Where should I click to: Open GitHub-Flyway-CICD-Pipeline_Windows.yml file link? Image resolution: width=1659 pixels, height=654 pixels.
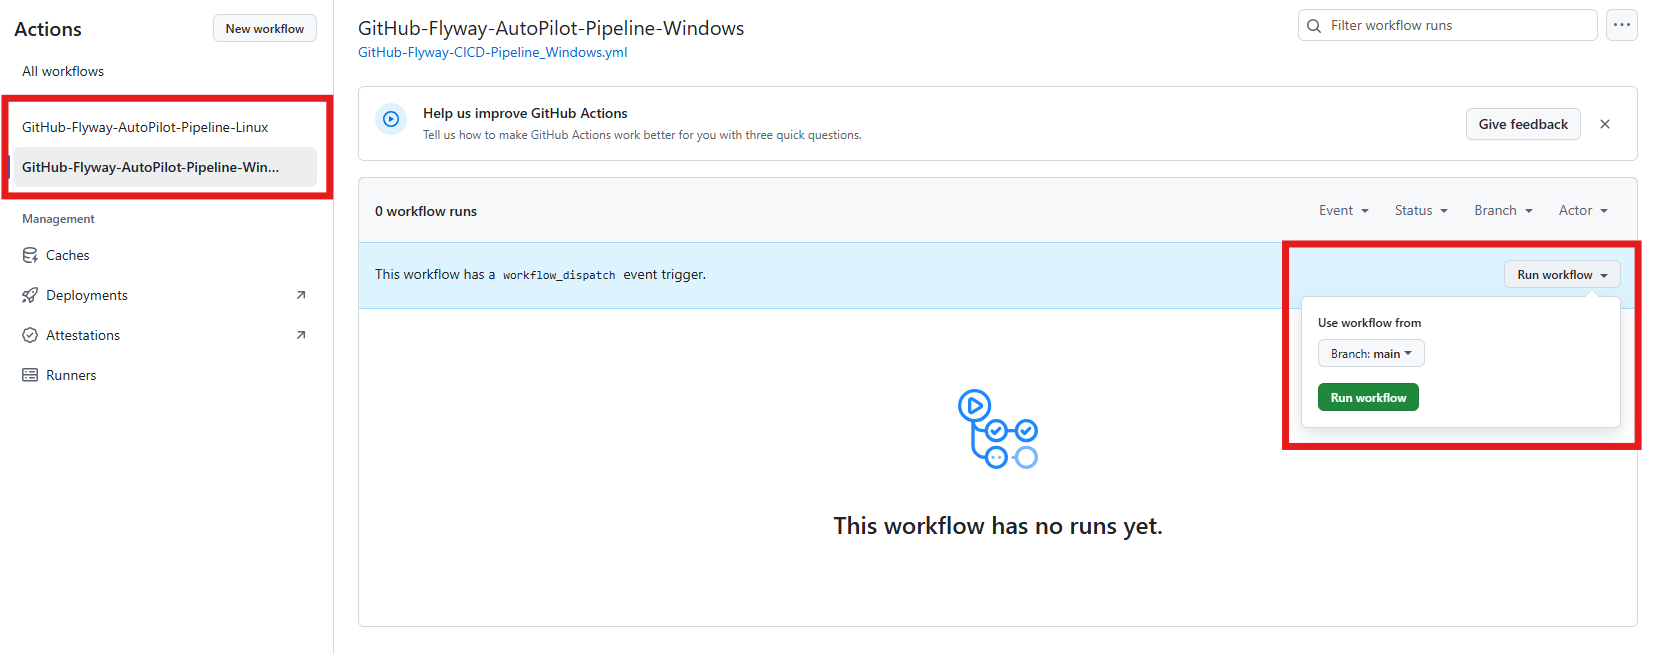click(492, 52)
